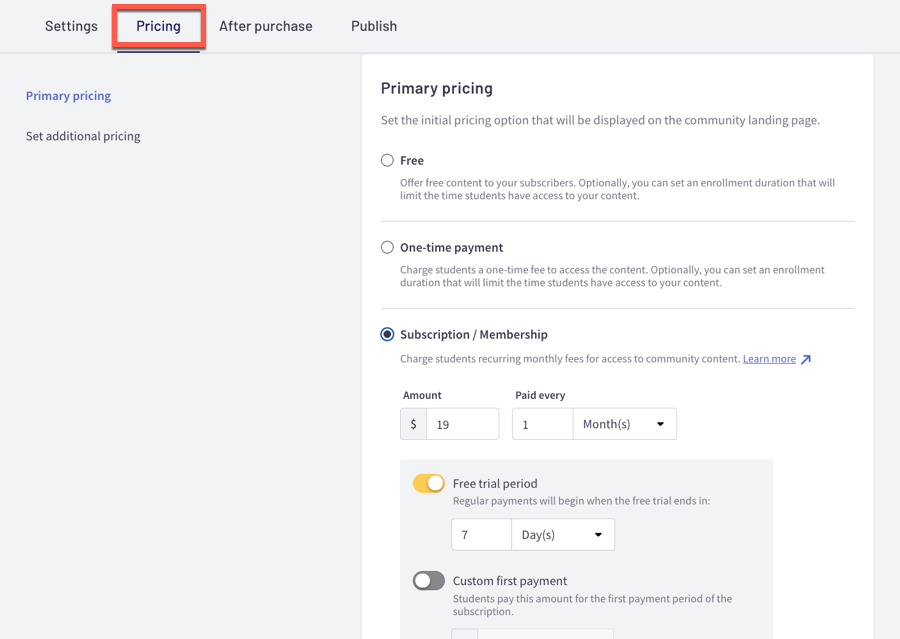Select the Free pricing radio button
Screen dimensions: 900x639
387,160
